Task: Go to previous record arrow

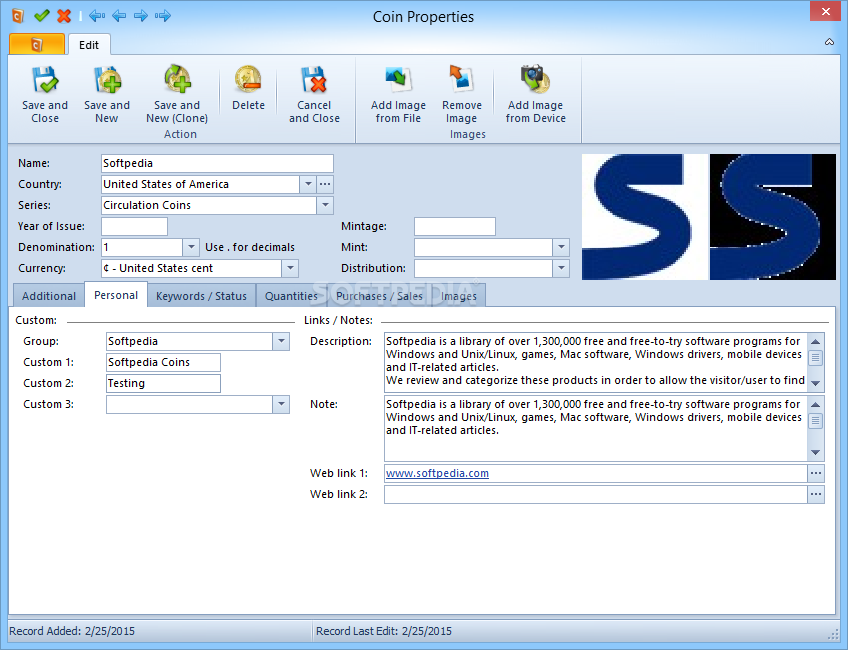Action: [119, 16]
